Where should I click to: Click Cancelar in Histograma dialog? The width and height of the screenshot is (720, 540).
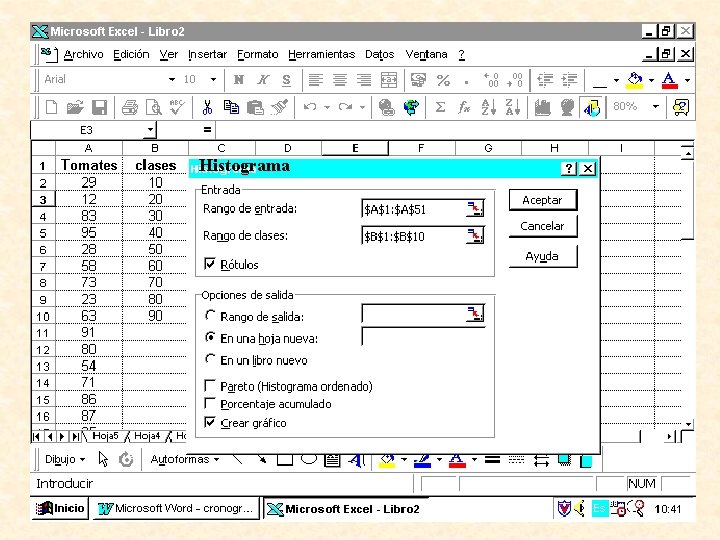point(543,226)
